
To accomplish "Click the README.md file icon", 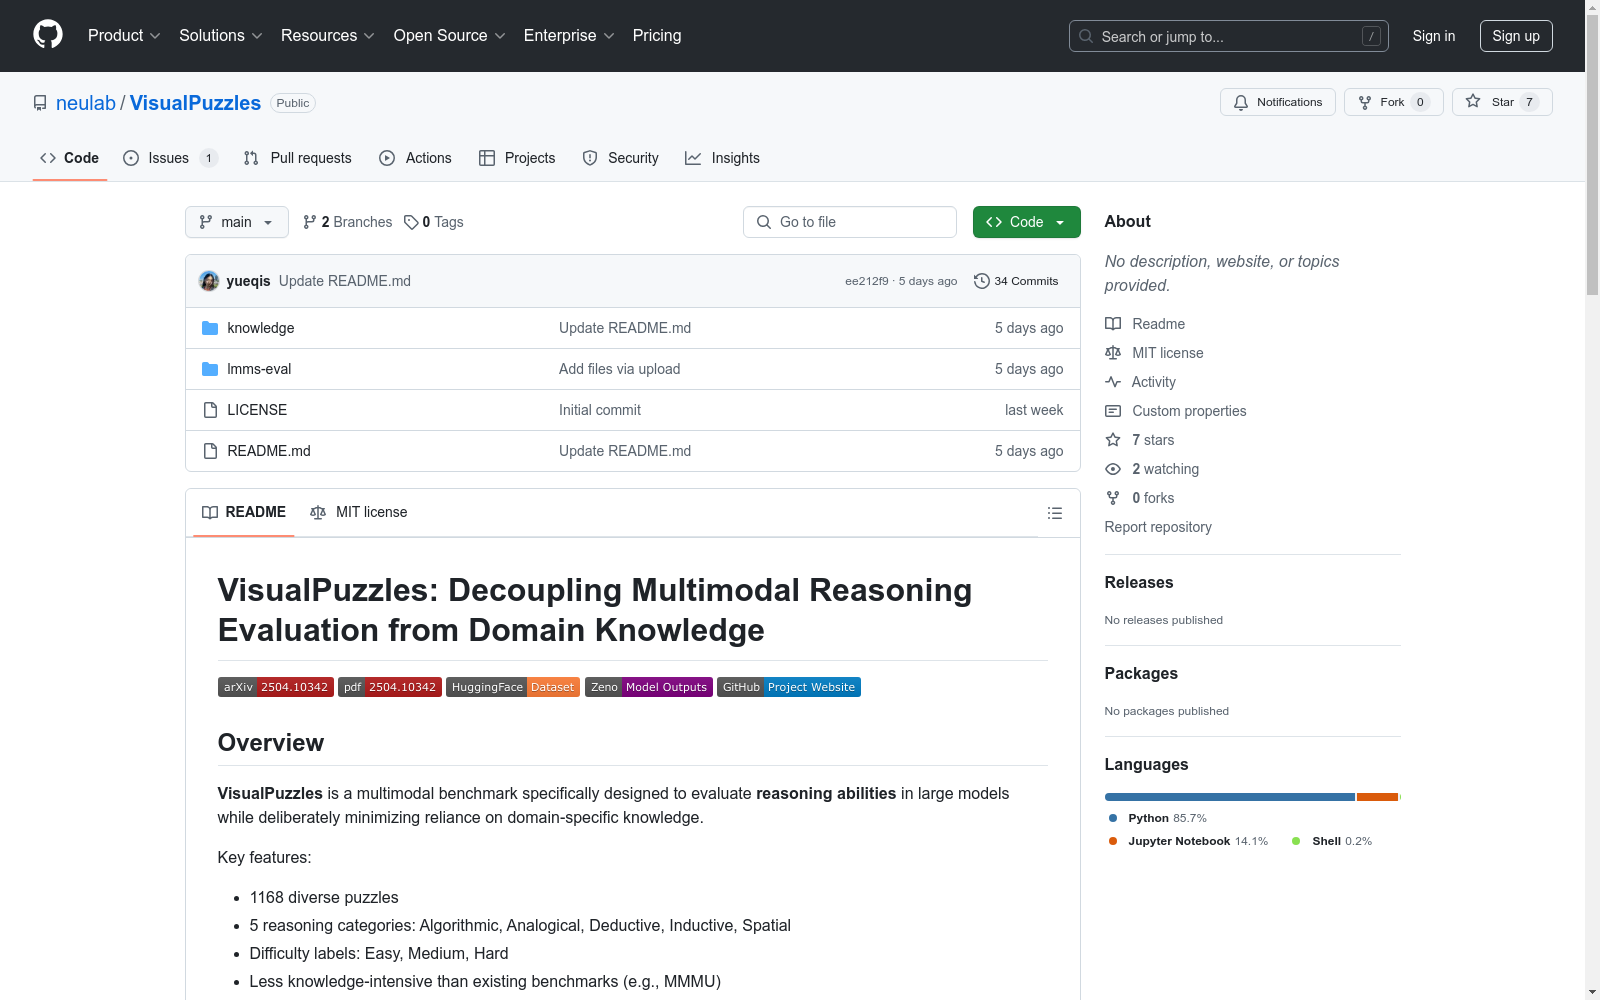I will tap(210, 451).
